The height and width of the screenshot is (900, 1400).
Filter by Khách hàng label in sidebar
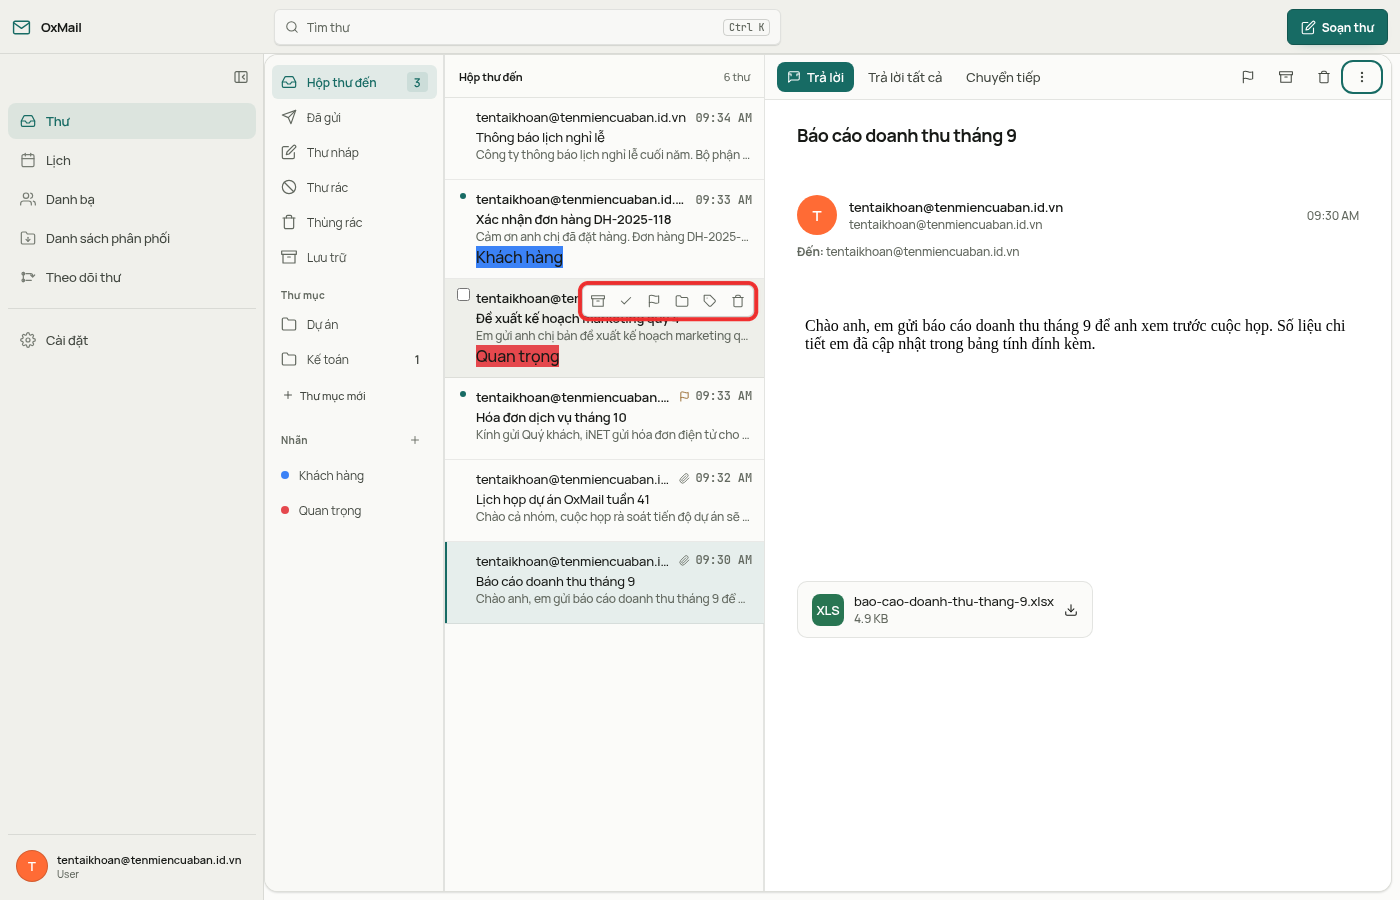[354, 476]
